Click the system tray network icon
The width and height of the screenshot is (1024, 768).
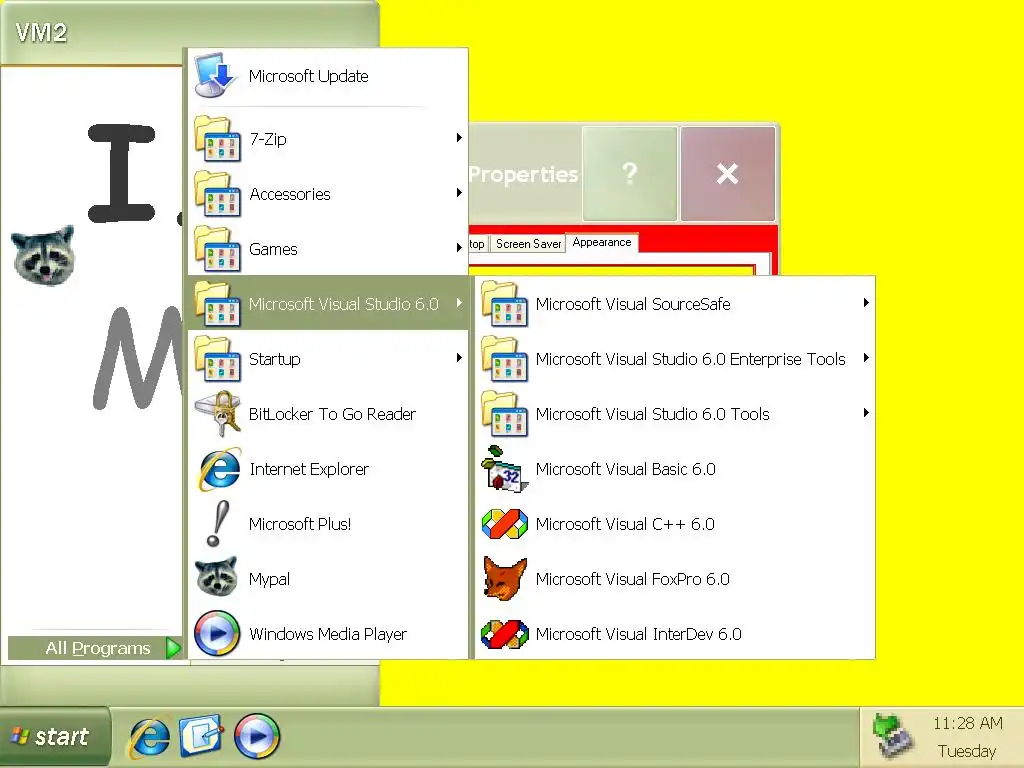pyautogui.click(x=892, y=735)
